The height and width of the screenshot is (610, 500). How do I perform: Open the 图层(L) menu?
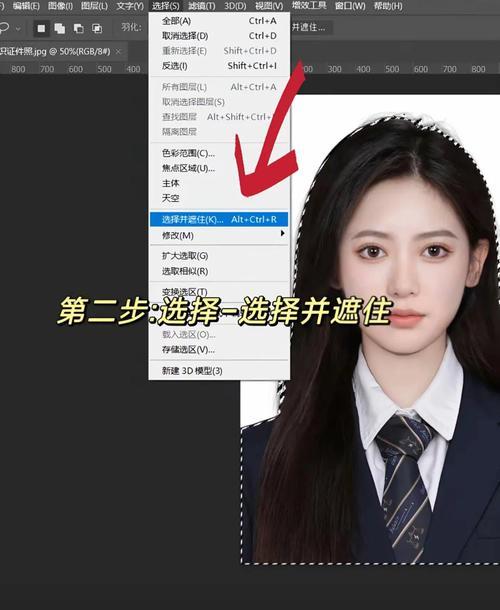[94, 6]
